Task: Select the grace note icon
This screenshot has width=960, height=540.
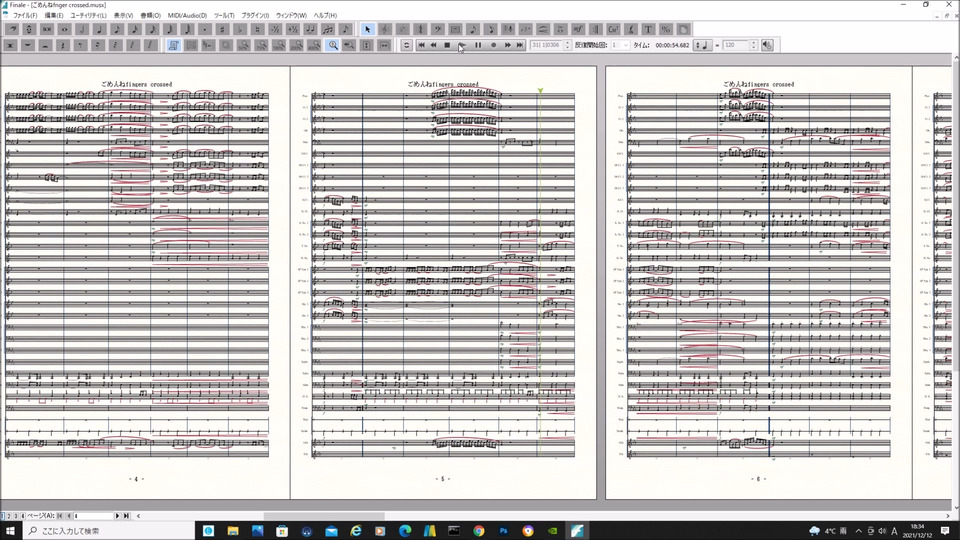Action: click(x=345, y=29)
